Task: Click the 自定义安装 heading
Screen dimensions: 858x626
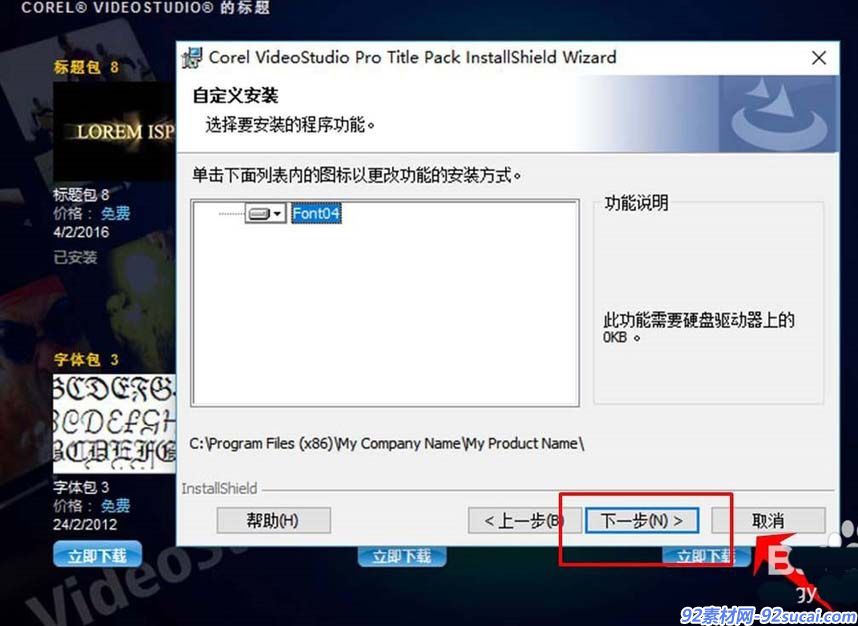Action: [235, 96]
